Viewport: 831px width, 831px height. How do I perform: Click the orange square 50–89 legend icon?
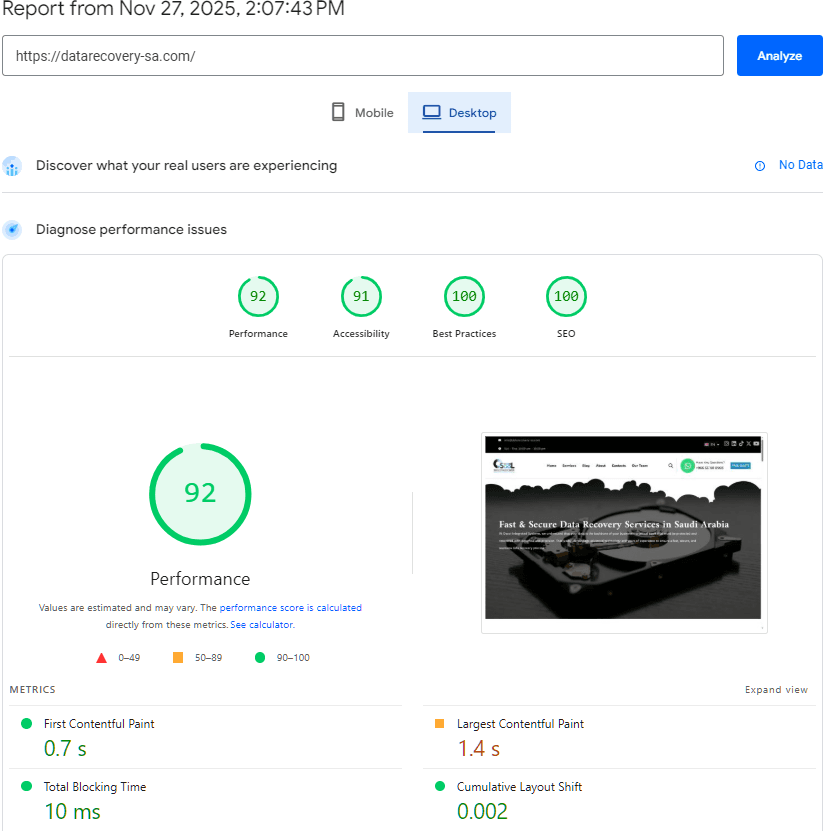[178, 657]
